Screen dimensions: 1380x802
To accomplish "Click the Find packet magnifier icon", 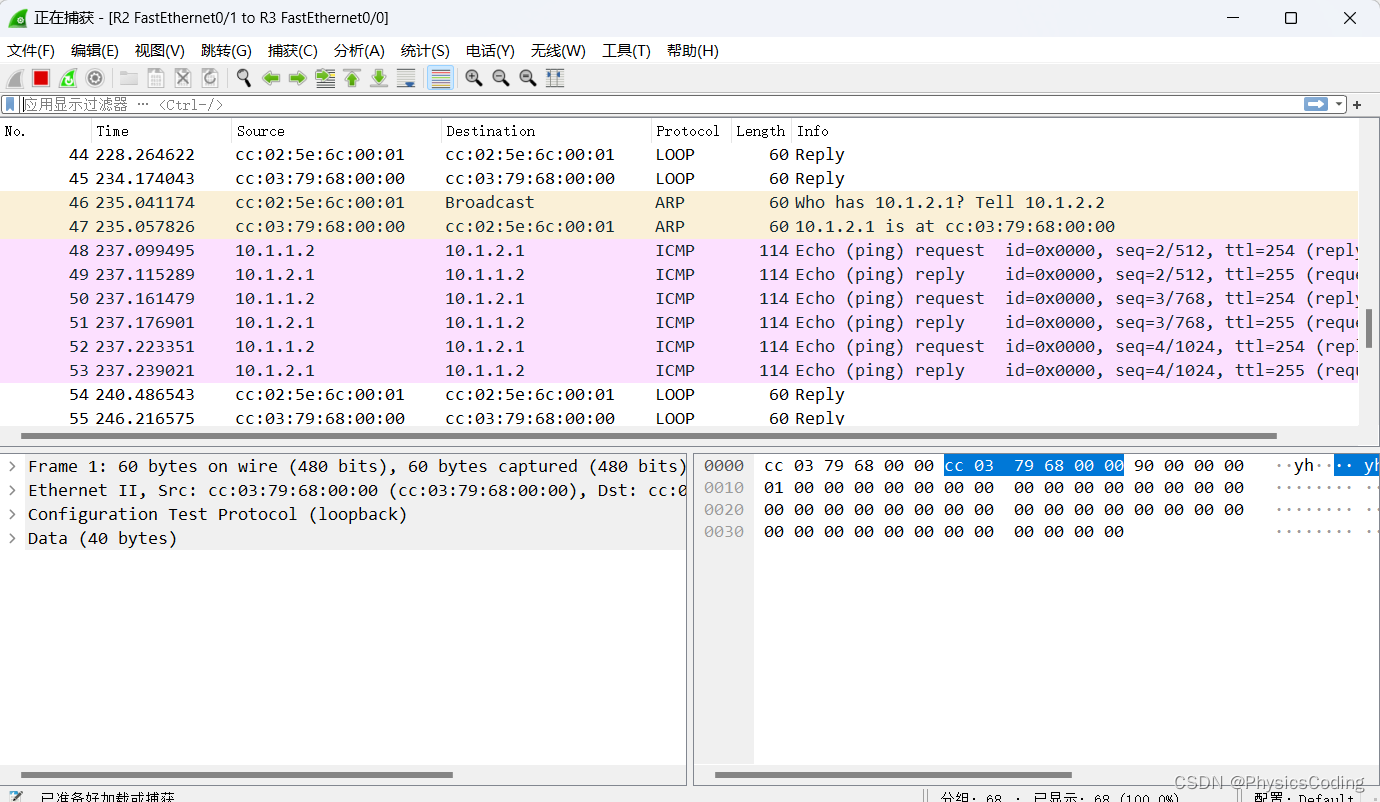I will point(243,78).
